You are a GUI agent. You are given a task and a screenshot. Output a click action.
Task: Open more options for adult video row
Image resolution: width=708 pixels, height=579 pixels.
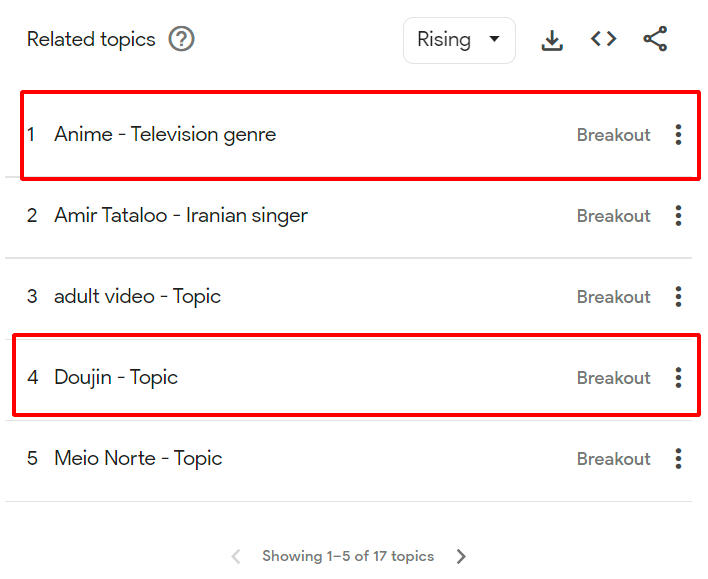[x=678, y=297]
